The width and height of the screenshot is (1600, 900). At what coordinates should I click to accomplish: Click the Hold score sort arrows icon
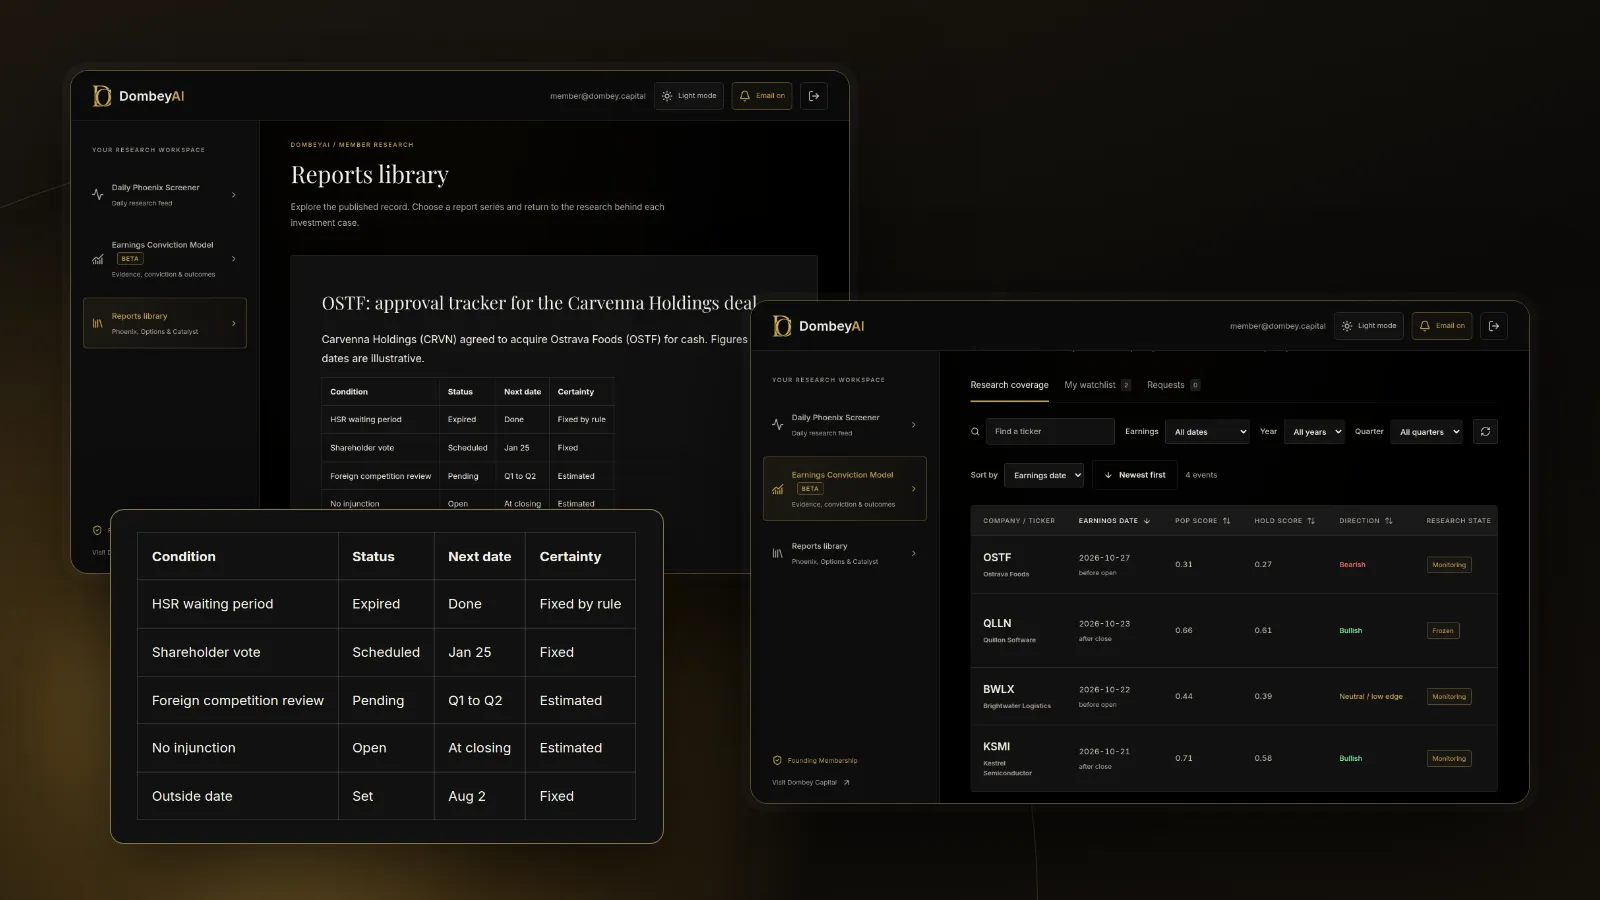1311,521
